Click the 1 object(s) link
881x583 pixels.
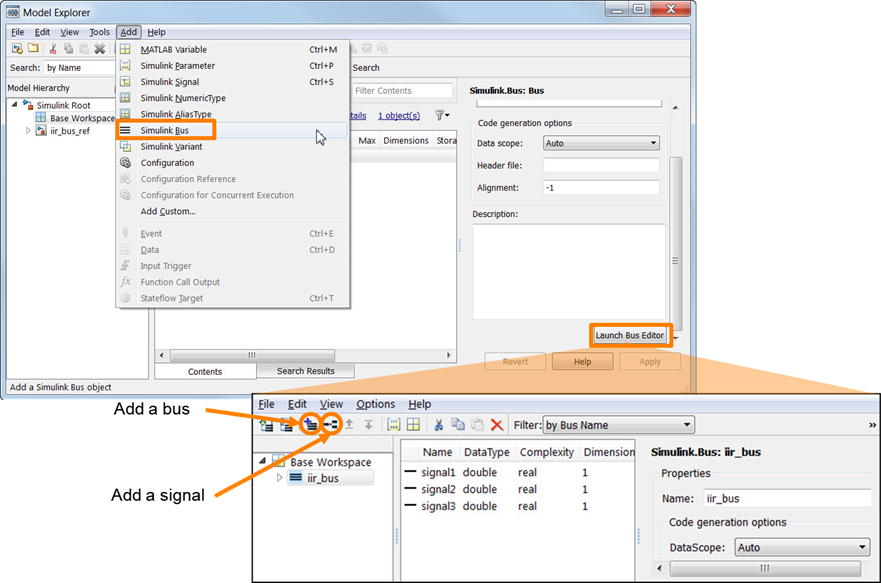click(x=399, y=115)
